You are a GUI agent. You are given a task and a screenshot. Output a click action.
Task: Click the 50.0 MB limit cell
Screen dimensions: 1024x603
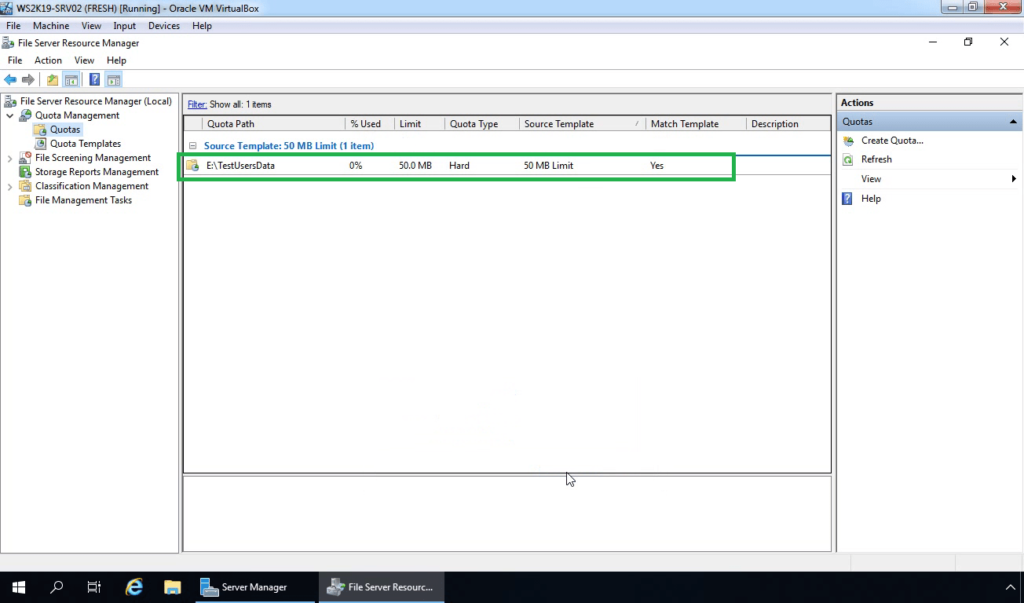click(x=415, y=165)
